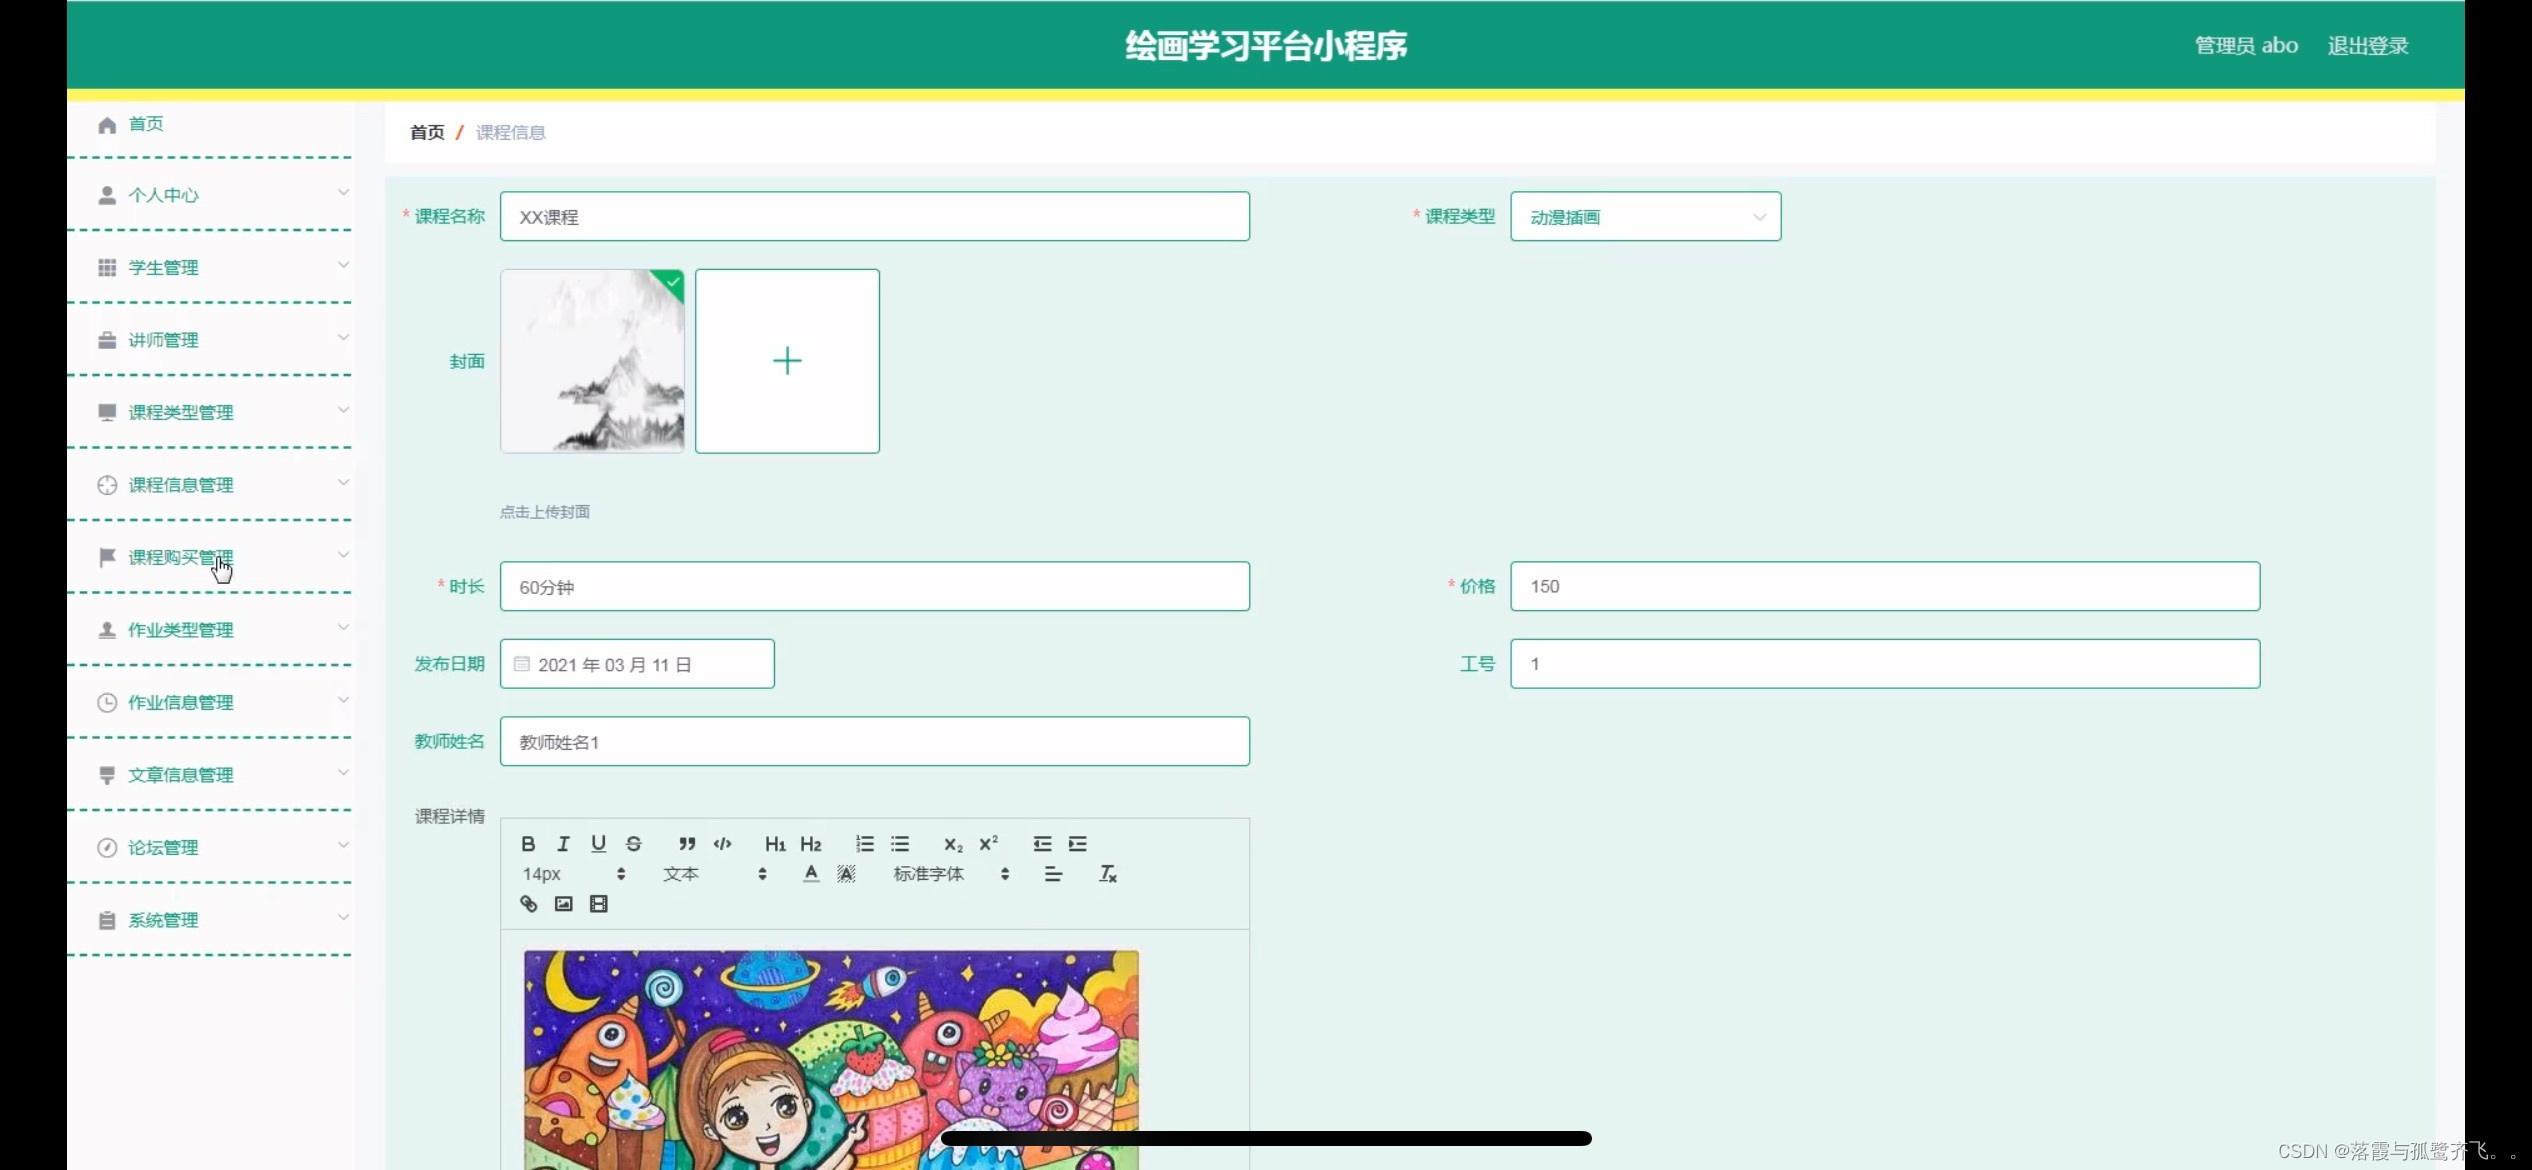
Task: Select the uploaded mountain cover thumbnail
Action: pos(592,361)
